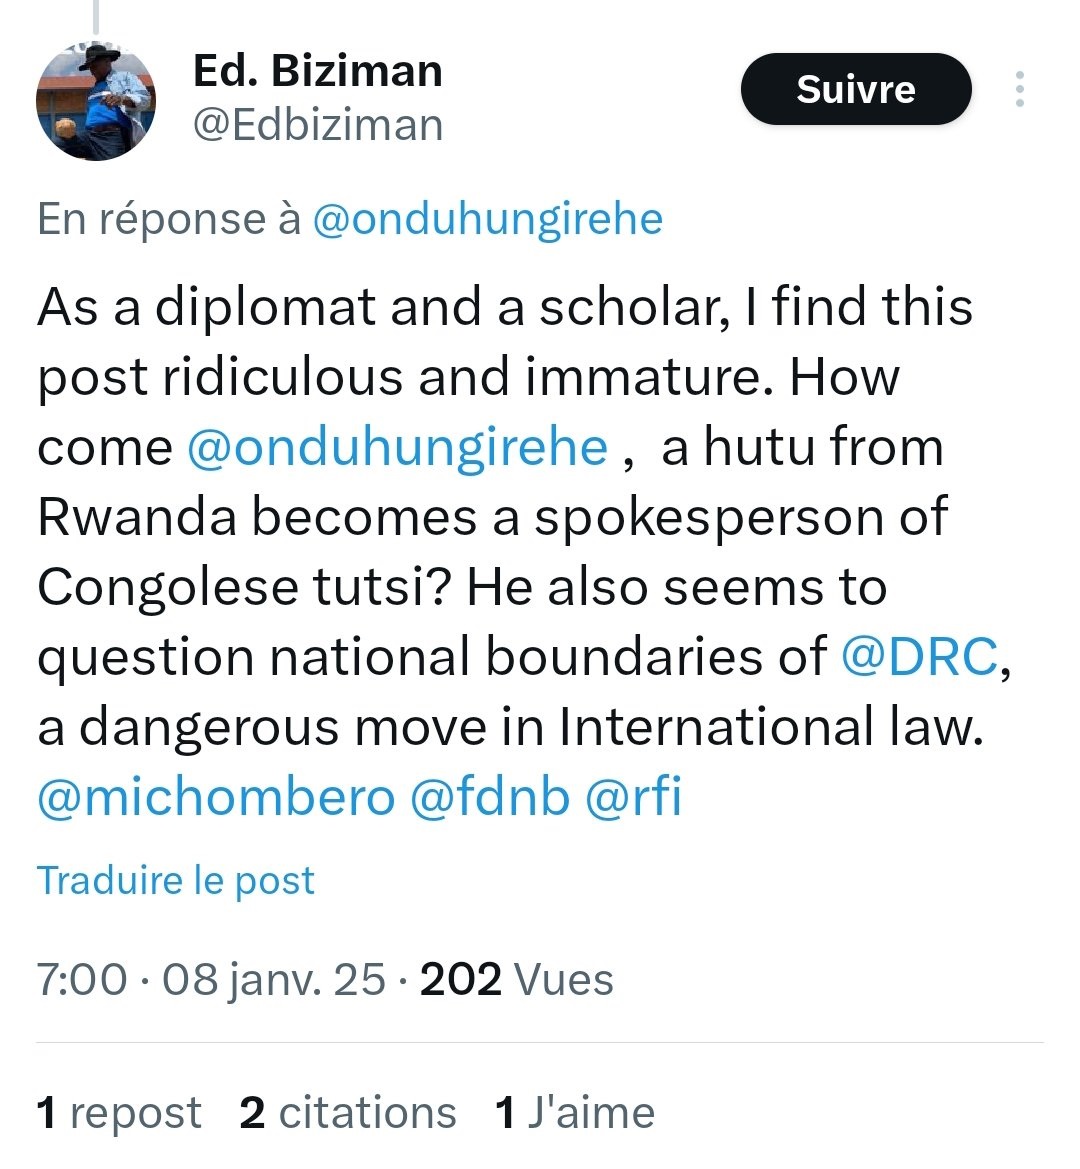
Task: View the 202 Vues count
Action: click(516, 979)
